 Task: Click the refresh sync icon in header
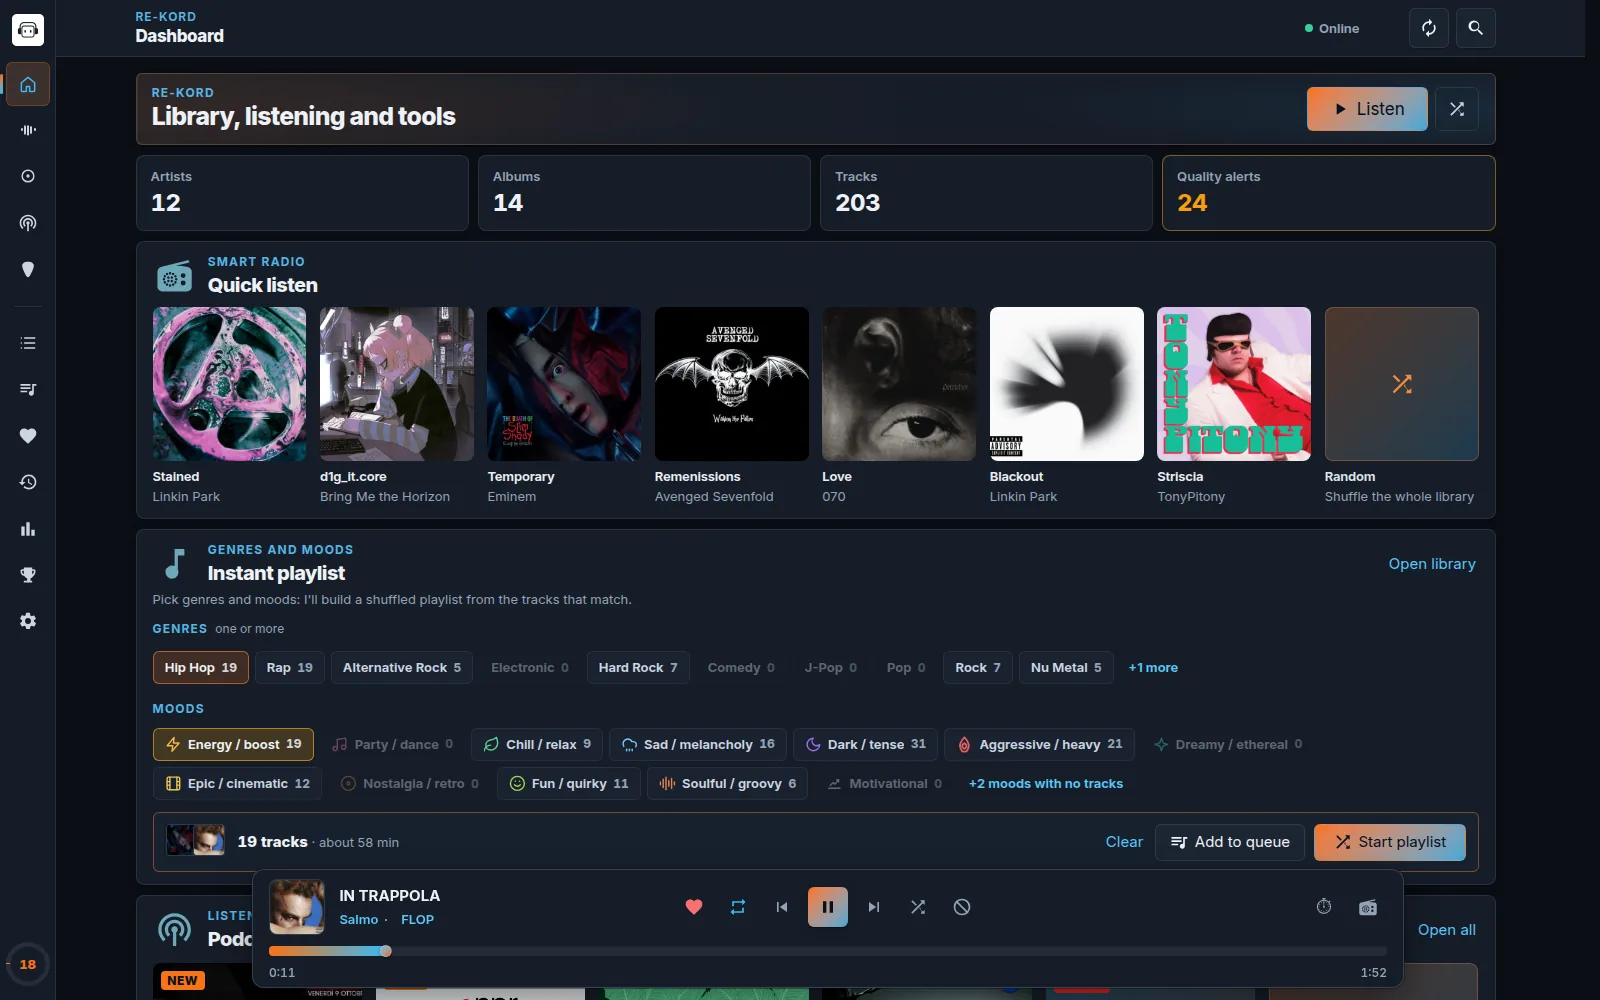point(1429,28)
